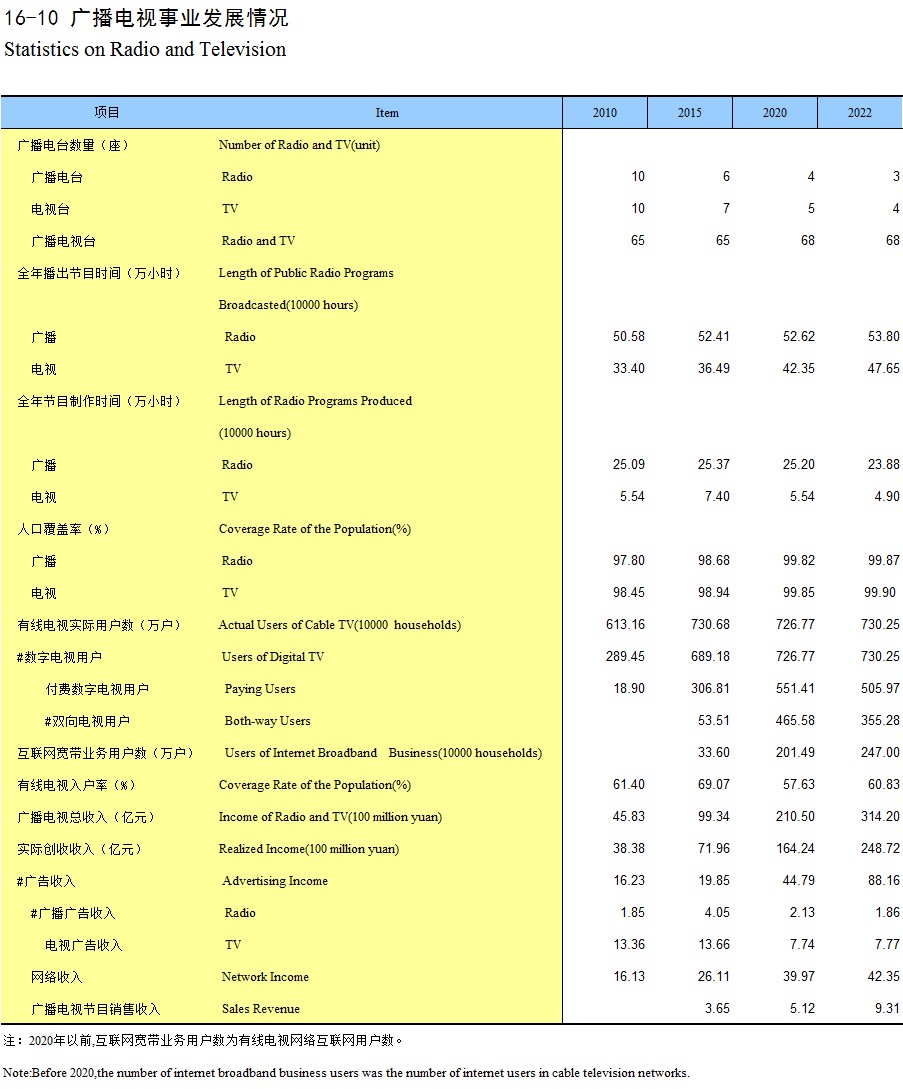This screenshot has width=903, height=1089.
Task: Click value 39.97 for Network Income
Action: pos(799,976)
